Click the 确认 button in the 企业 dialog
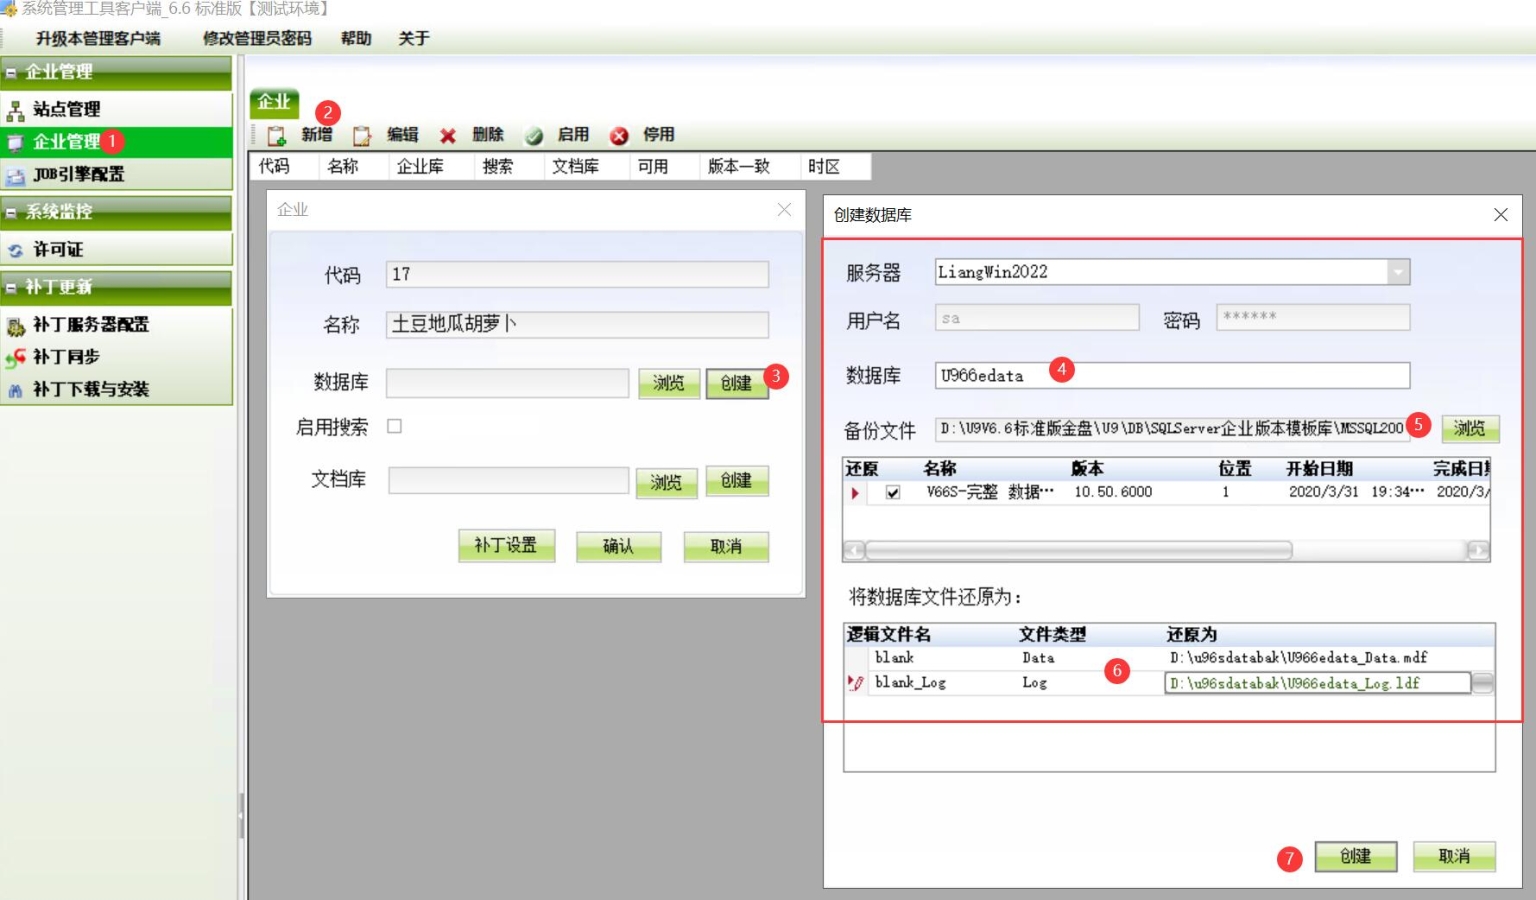The height and width of the screenshot is (900, 1536). [618, 546]
